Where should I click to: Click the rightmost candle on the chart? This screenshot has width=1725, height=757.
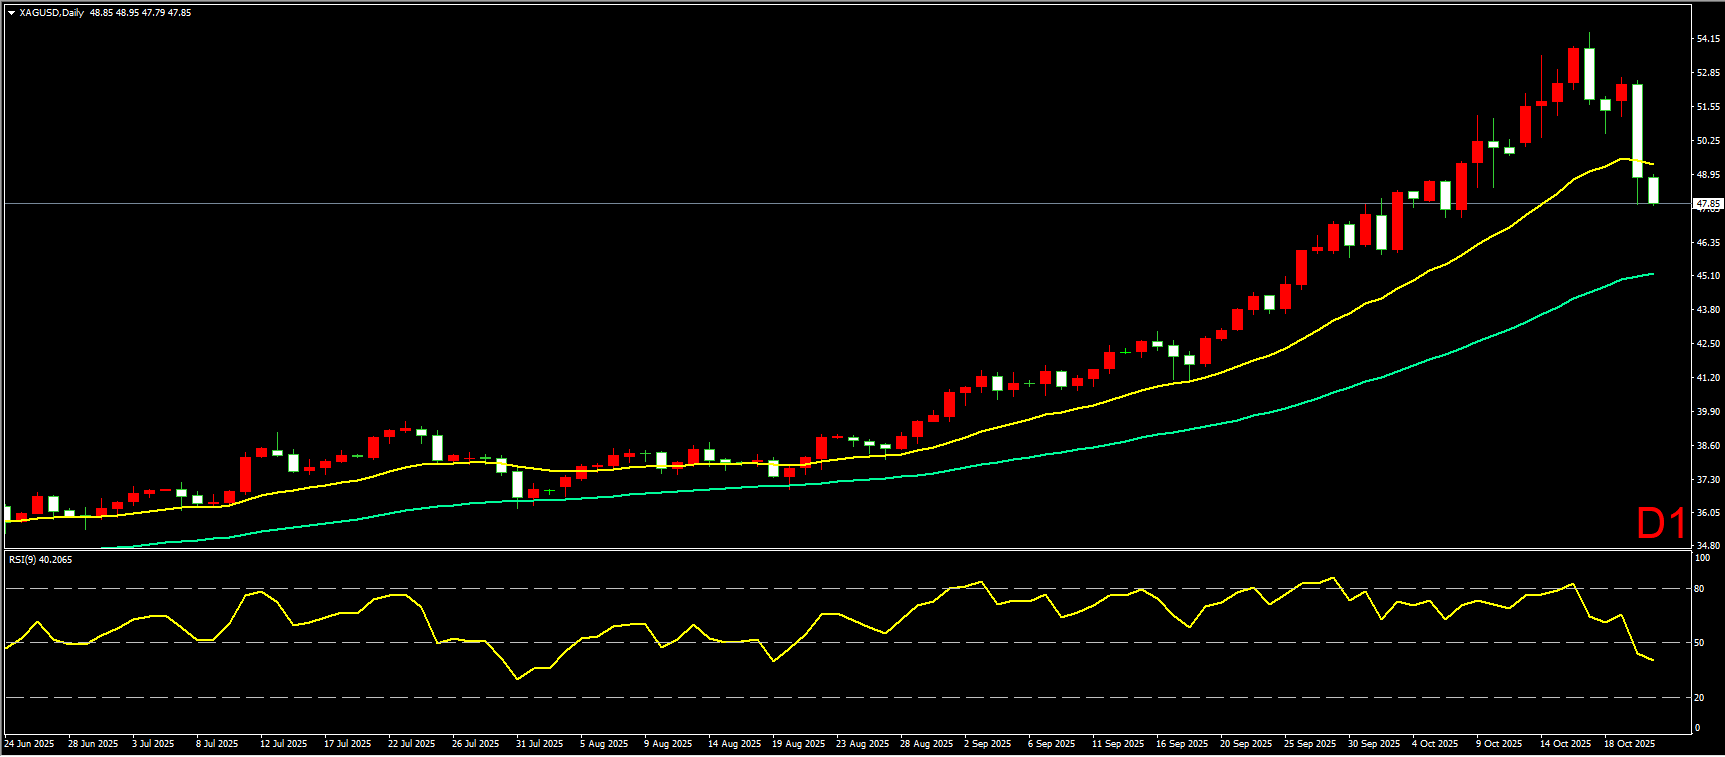pos(1654,190)
